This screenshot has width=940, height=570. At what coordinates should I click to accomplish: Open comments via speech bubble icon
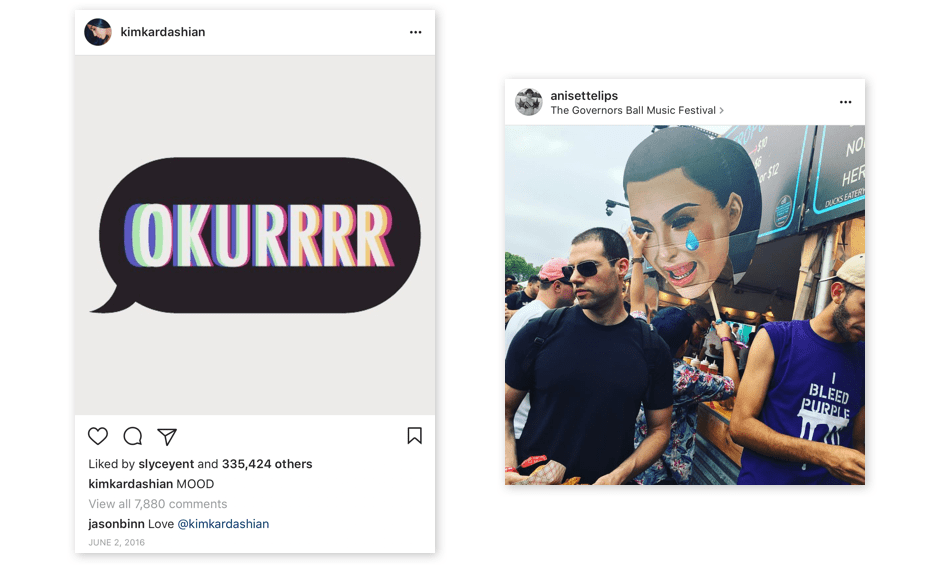pyautogui.click(x=132, y=436)
